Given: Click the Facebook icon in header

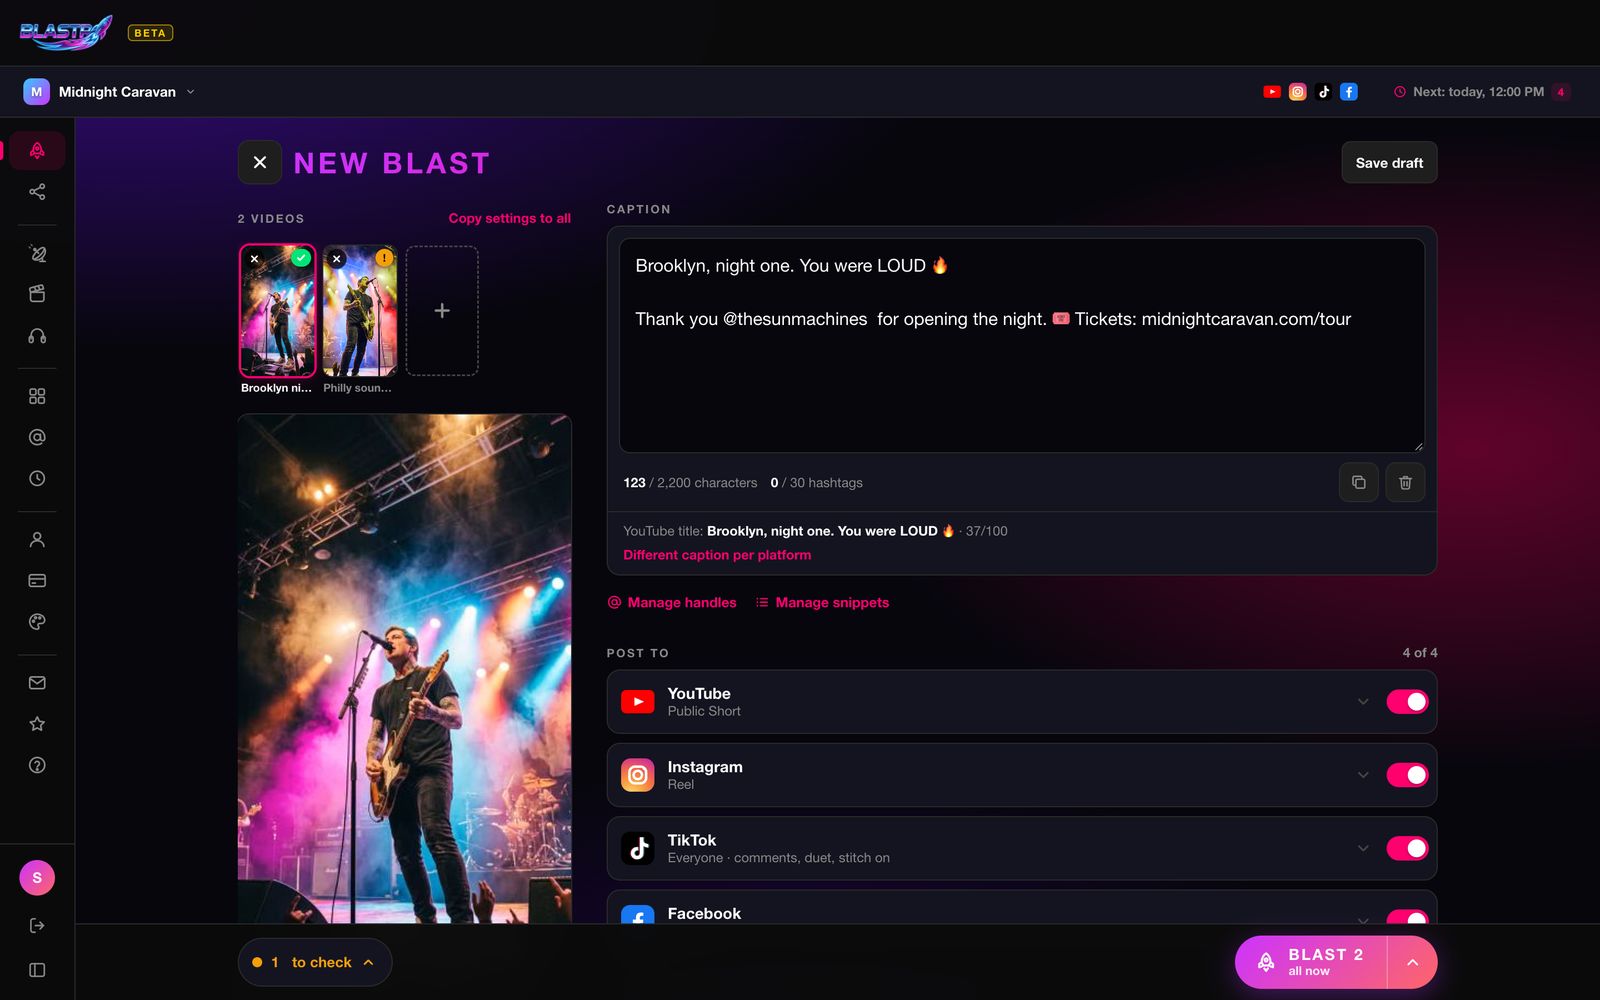Looking at the screenshot, I should [1349, 92].
